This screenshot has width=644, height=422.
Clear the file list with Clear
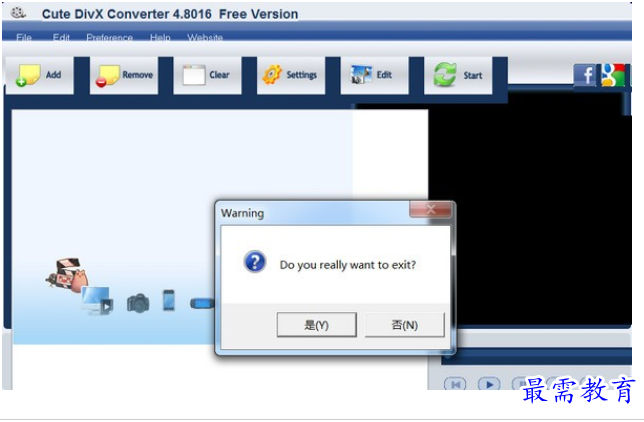click(207, 76)
